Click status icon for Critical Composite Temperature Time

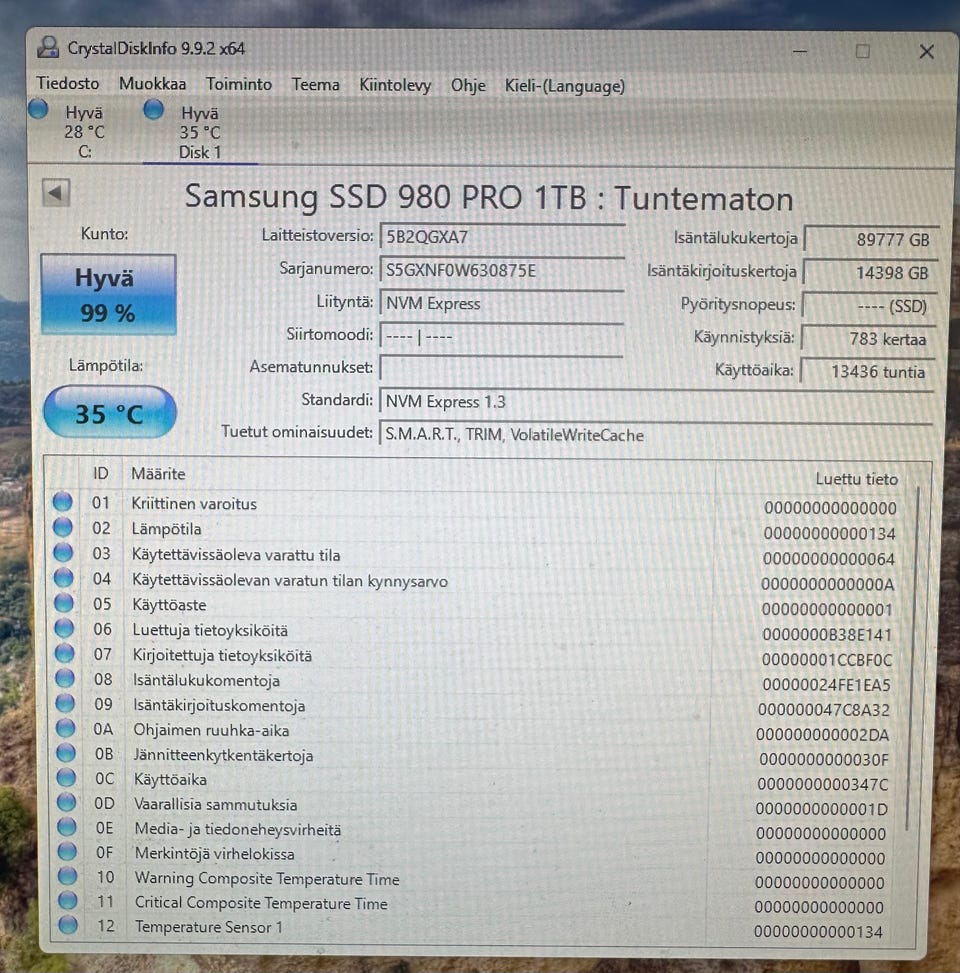[x=68, y=900]
